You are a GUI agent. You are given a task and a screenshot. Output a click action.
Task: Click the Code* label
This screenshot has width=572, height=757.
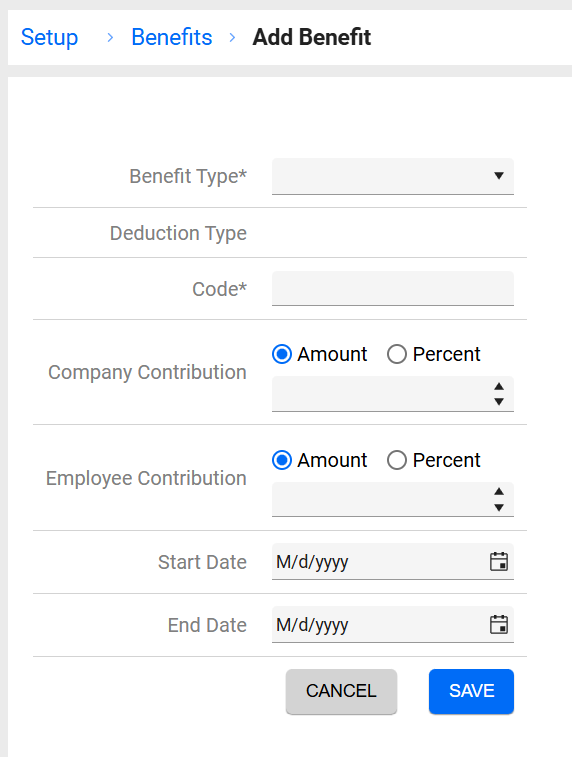pos(220,289)
